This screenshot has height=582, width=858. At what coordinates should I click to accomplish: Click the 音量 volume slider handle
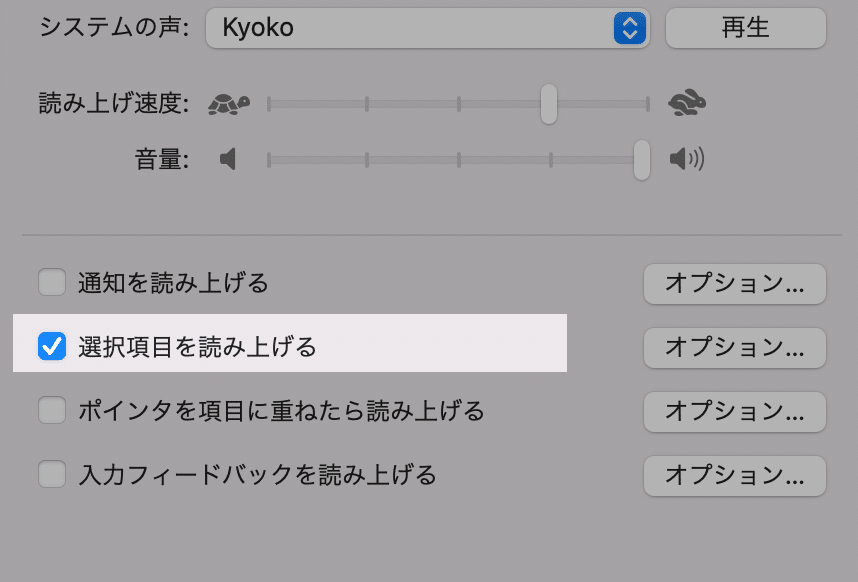tap(642, 160)
